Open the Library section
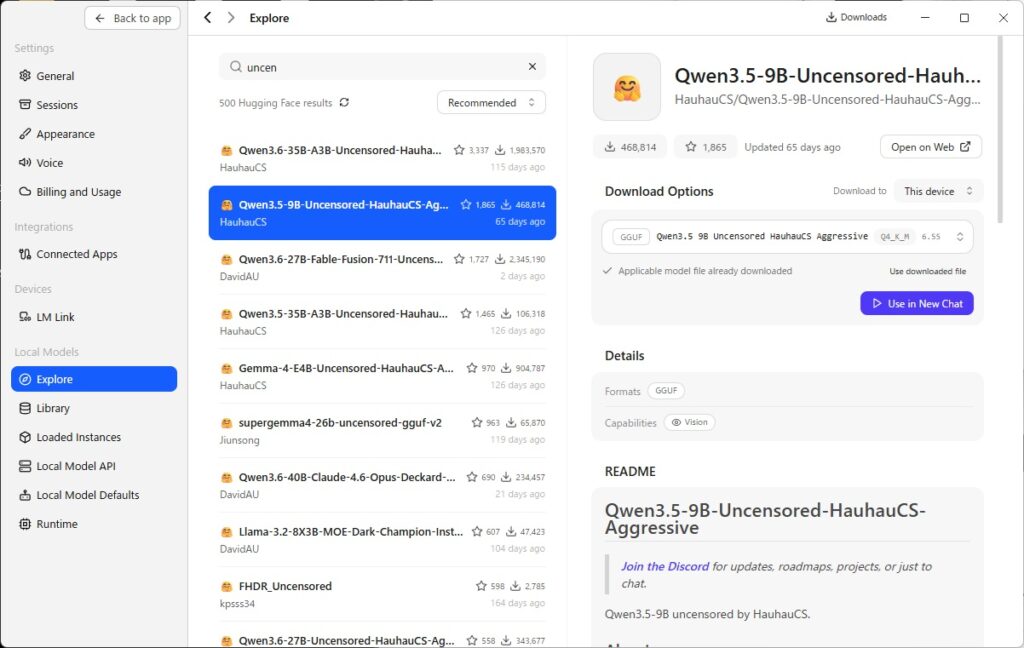 pos(94,408)
